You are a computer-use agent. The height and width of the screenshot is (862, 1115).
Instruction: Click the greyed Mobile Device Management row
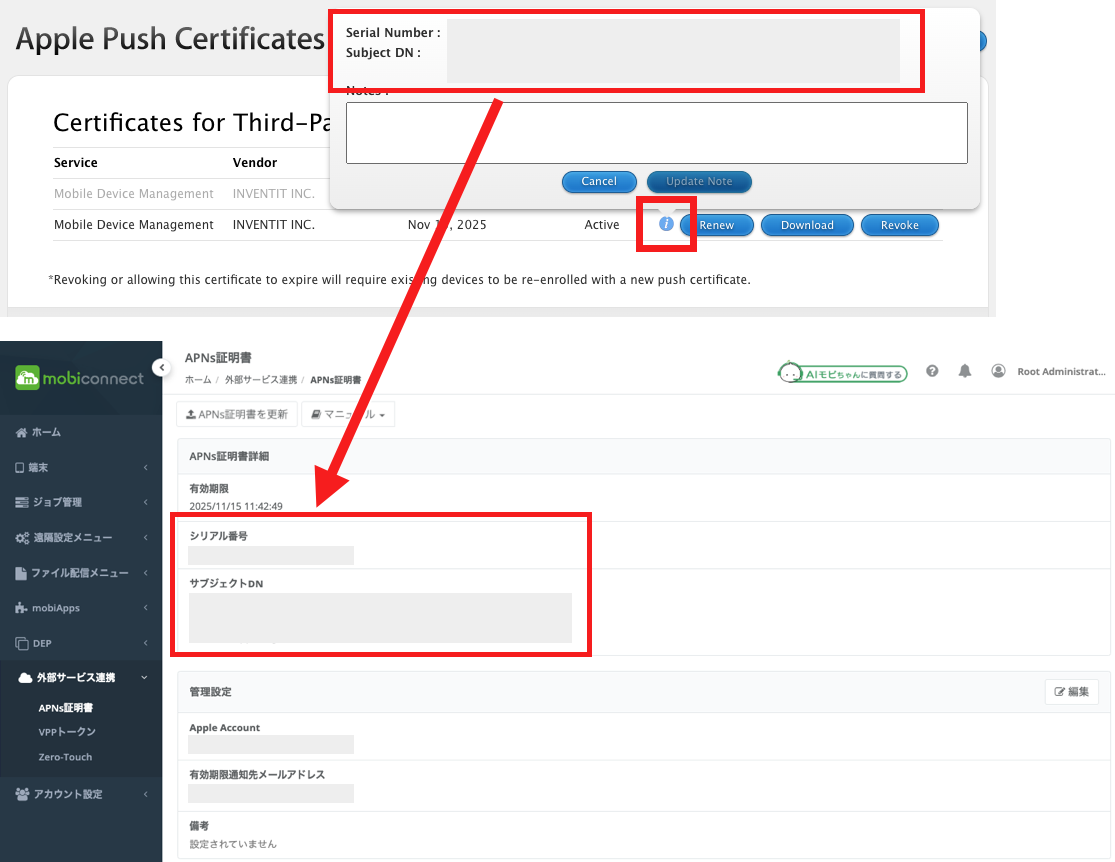[192, 193]
